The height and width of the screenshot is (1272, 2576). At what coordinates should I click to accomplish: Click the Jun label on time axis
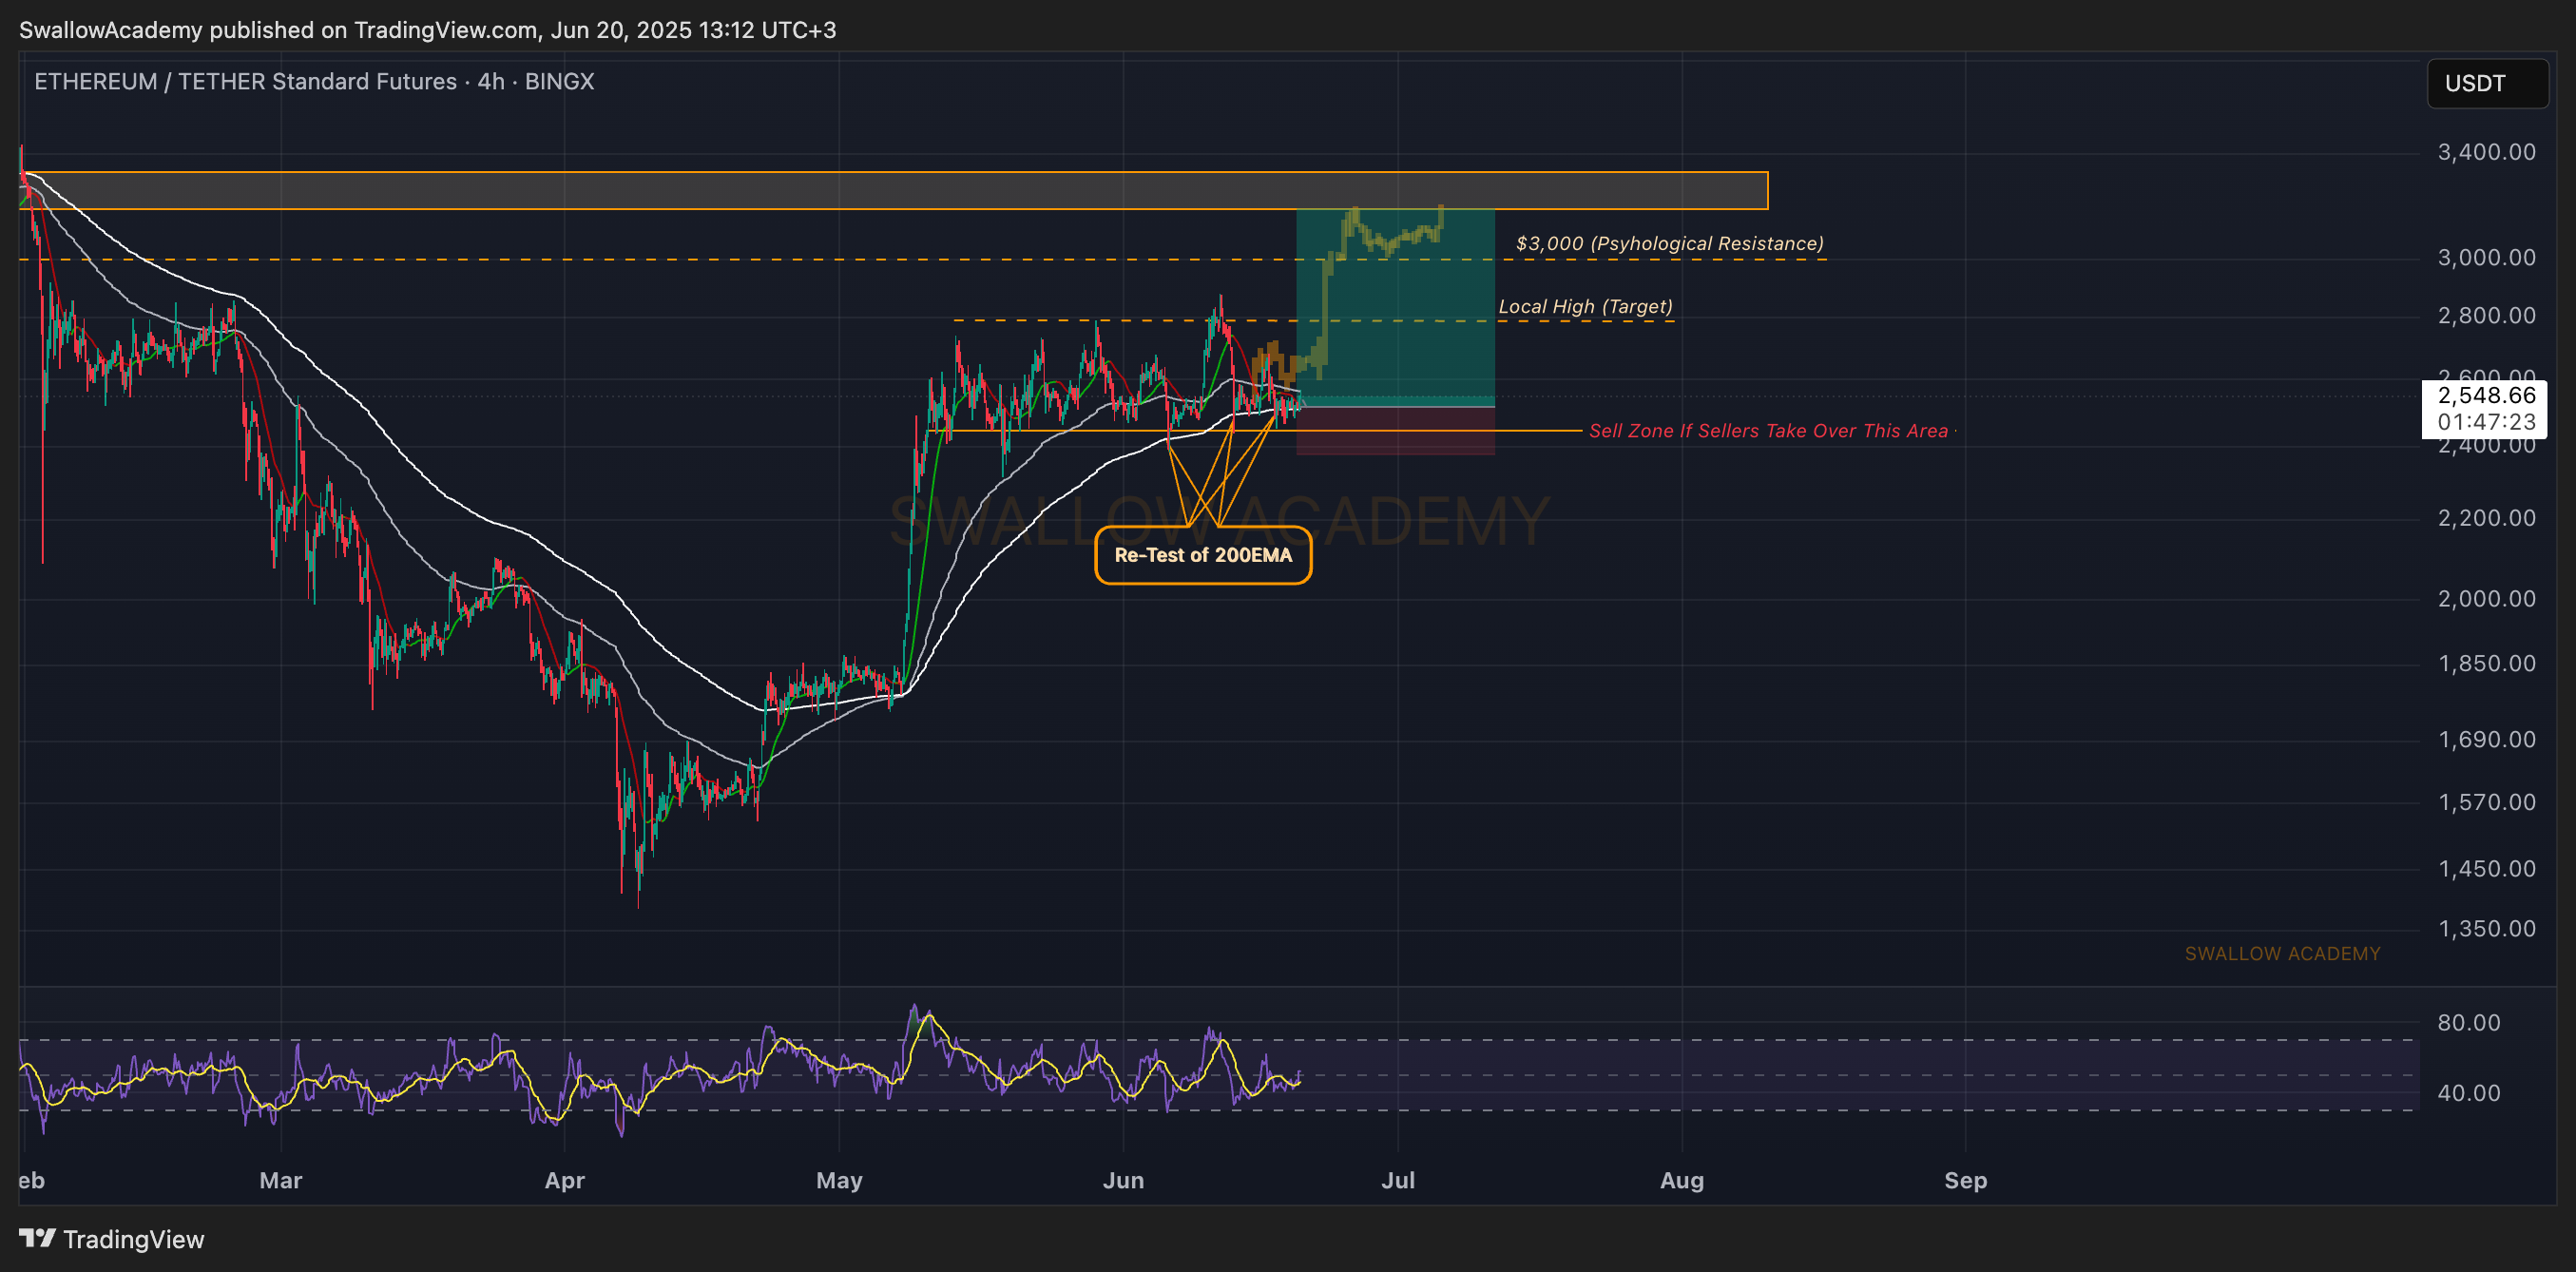point(1123,1180)
